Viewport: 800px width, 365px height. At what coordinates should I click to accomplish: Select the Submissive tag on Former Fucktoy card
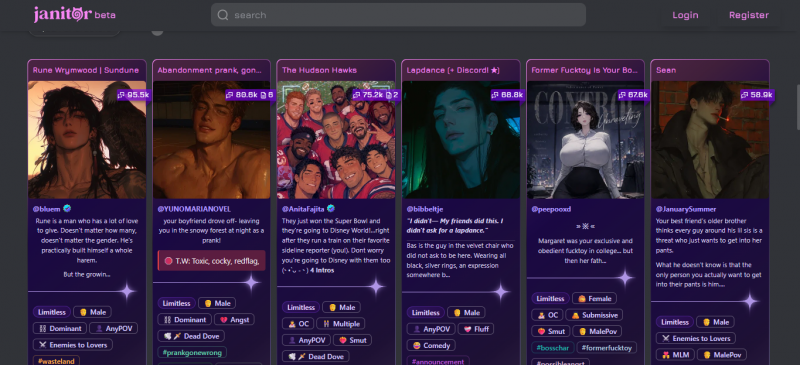pyautogui.click(x=594, y=315)
